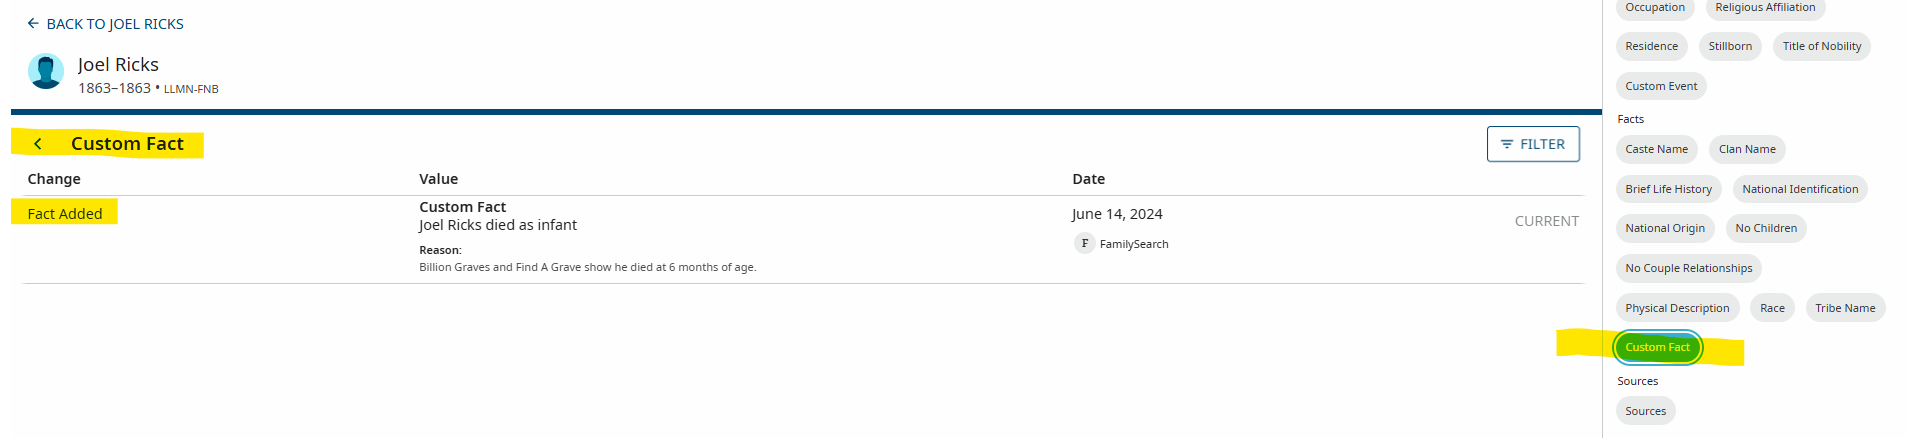Click FamilySearch contributor name

(x=1133, y=244)
